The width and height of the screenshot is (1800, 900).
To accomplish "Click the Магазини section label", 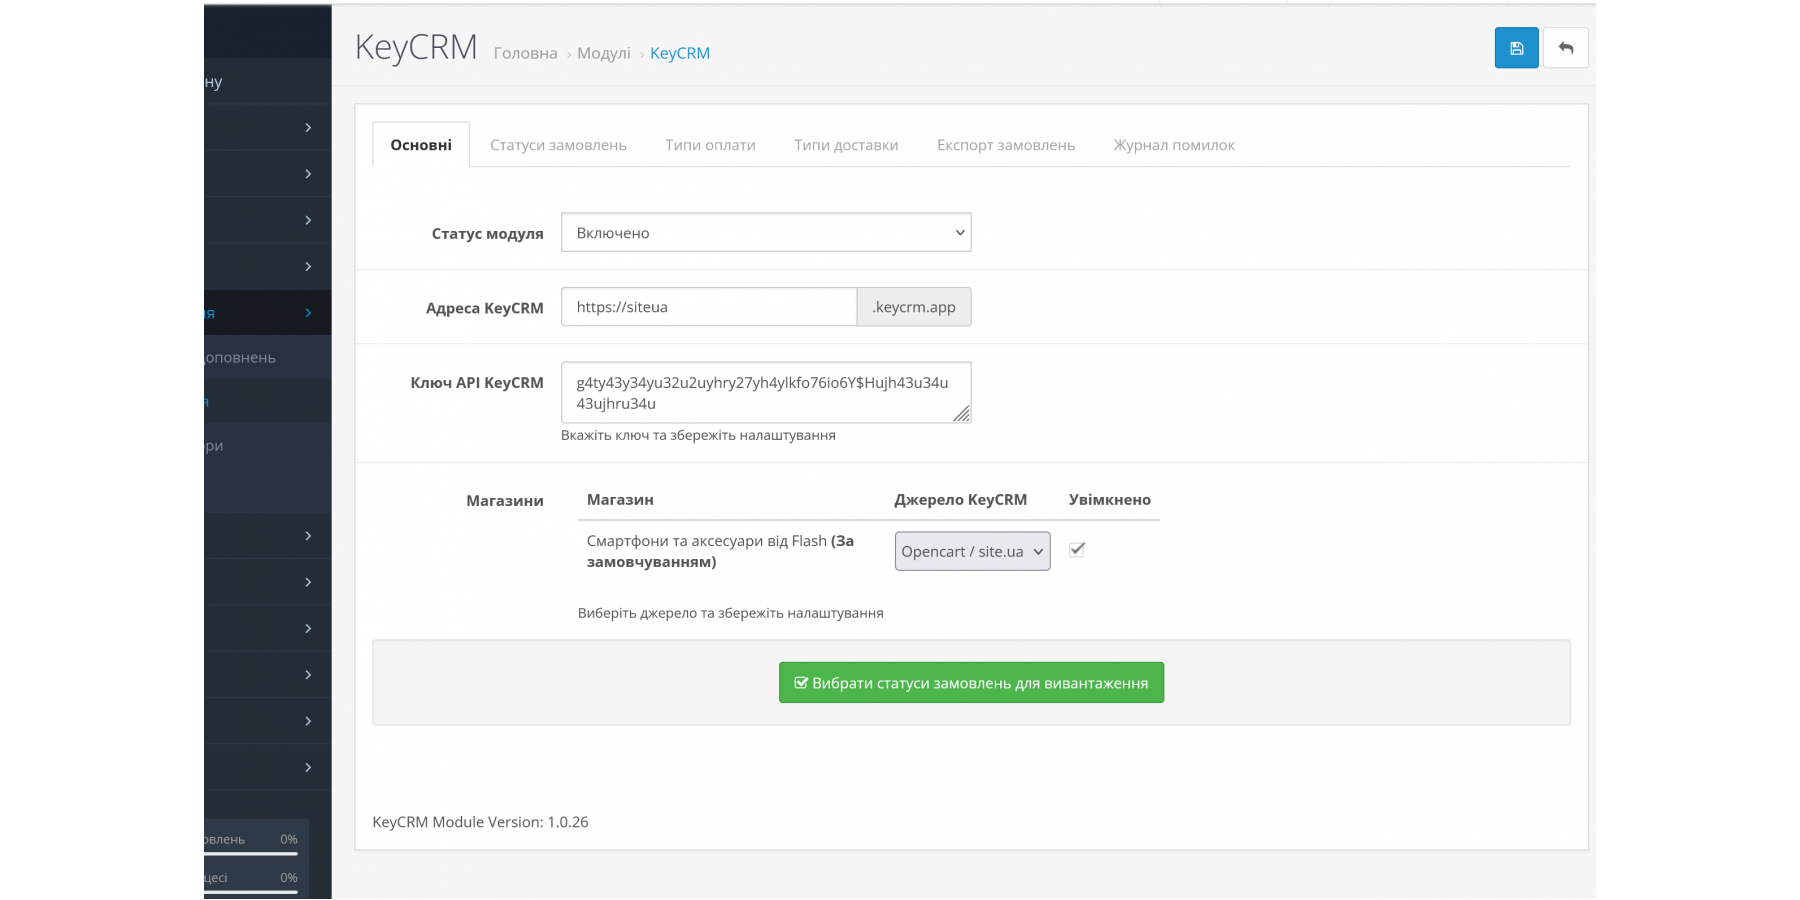I will pos(505,500).
